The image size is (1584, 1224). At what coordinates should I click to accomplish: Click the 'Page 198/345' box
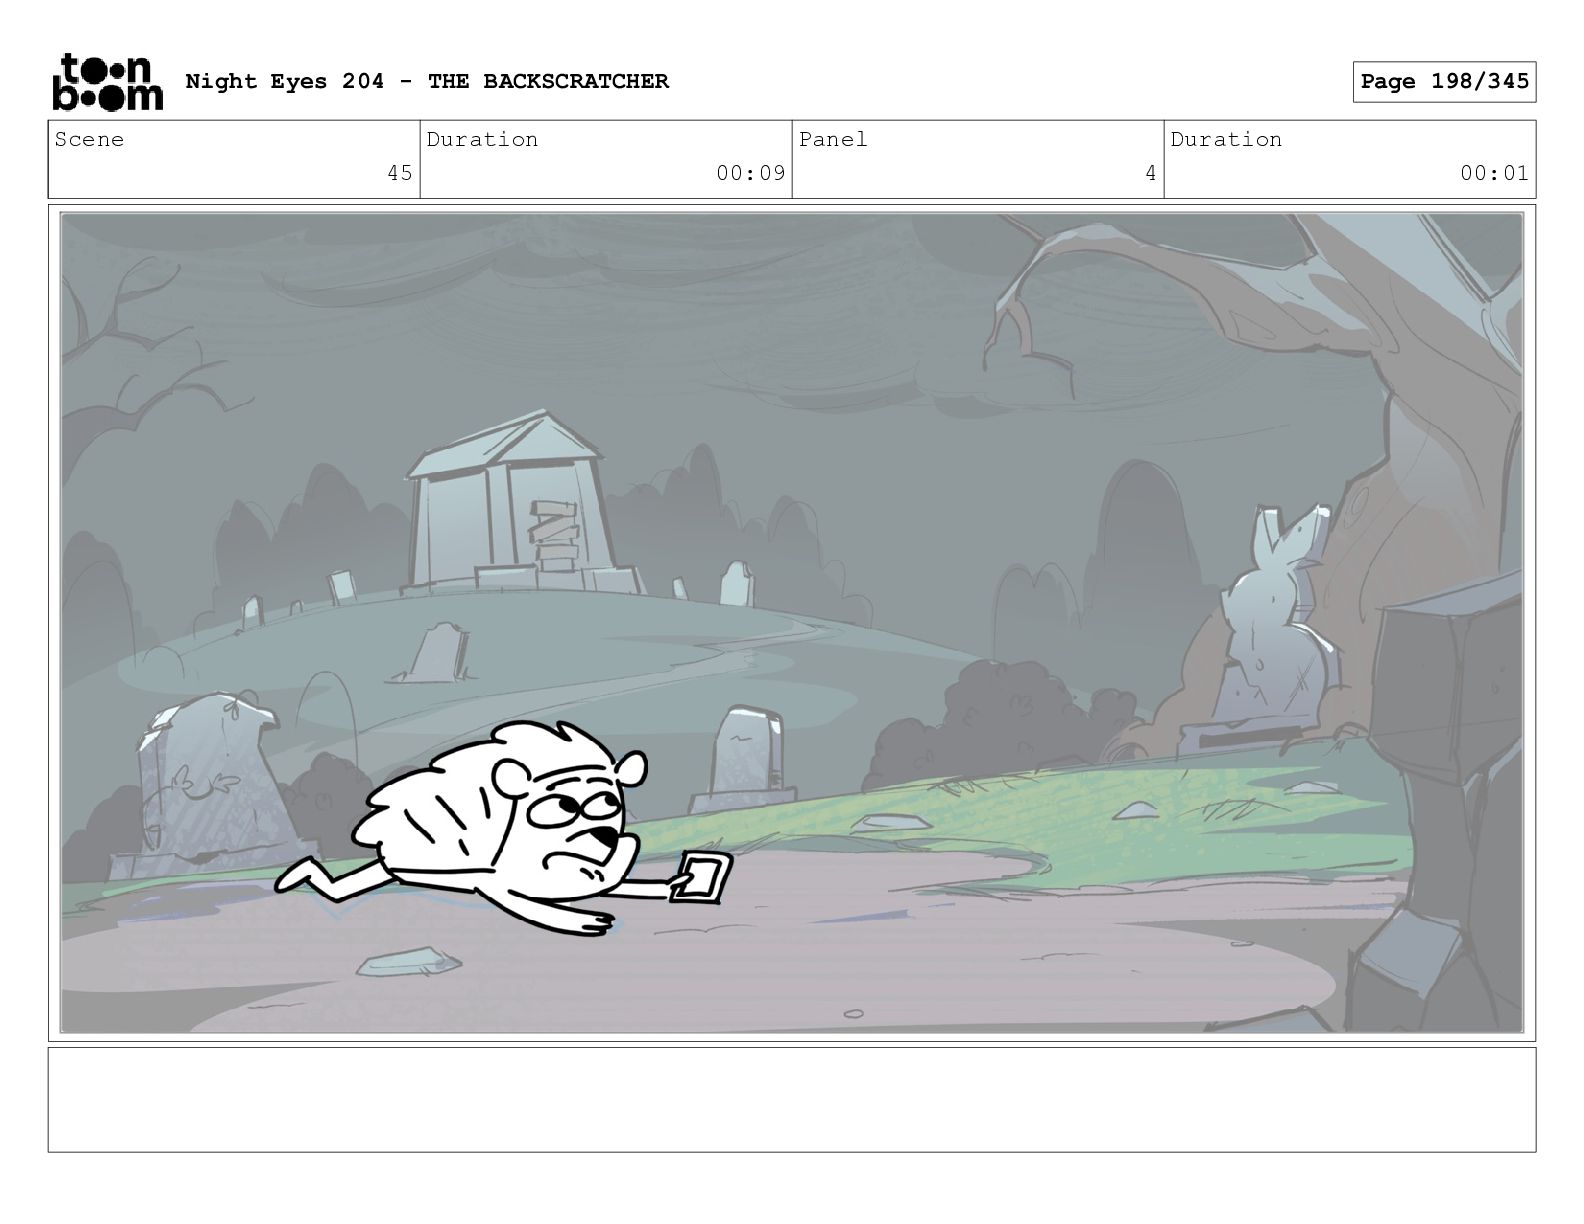(1445, 82)
